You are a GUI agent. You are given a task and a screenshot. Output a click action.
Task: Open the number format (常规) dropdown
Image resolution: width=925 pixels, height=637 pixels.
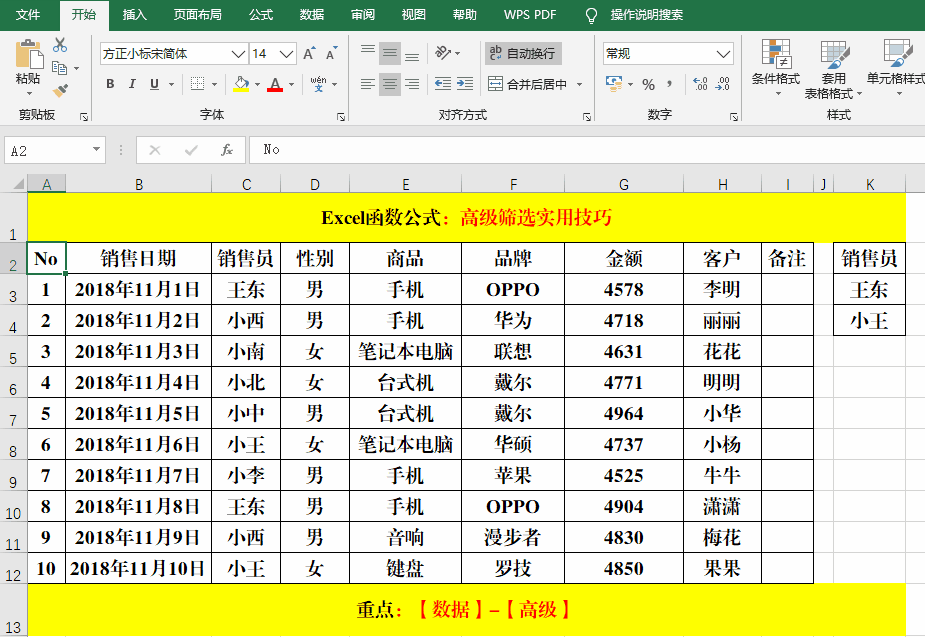point(722,54)
